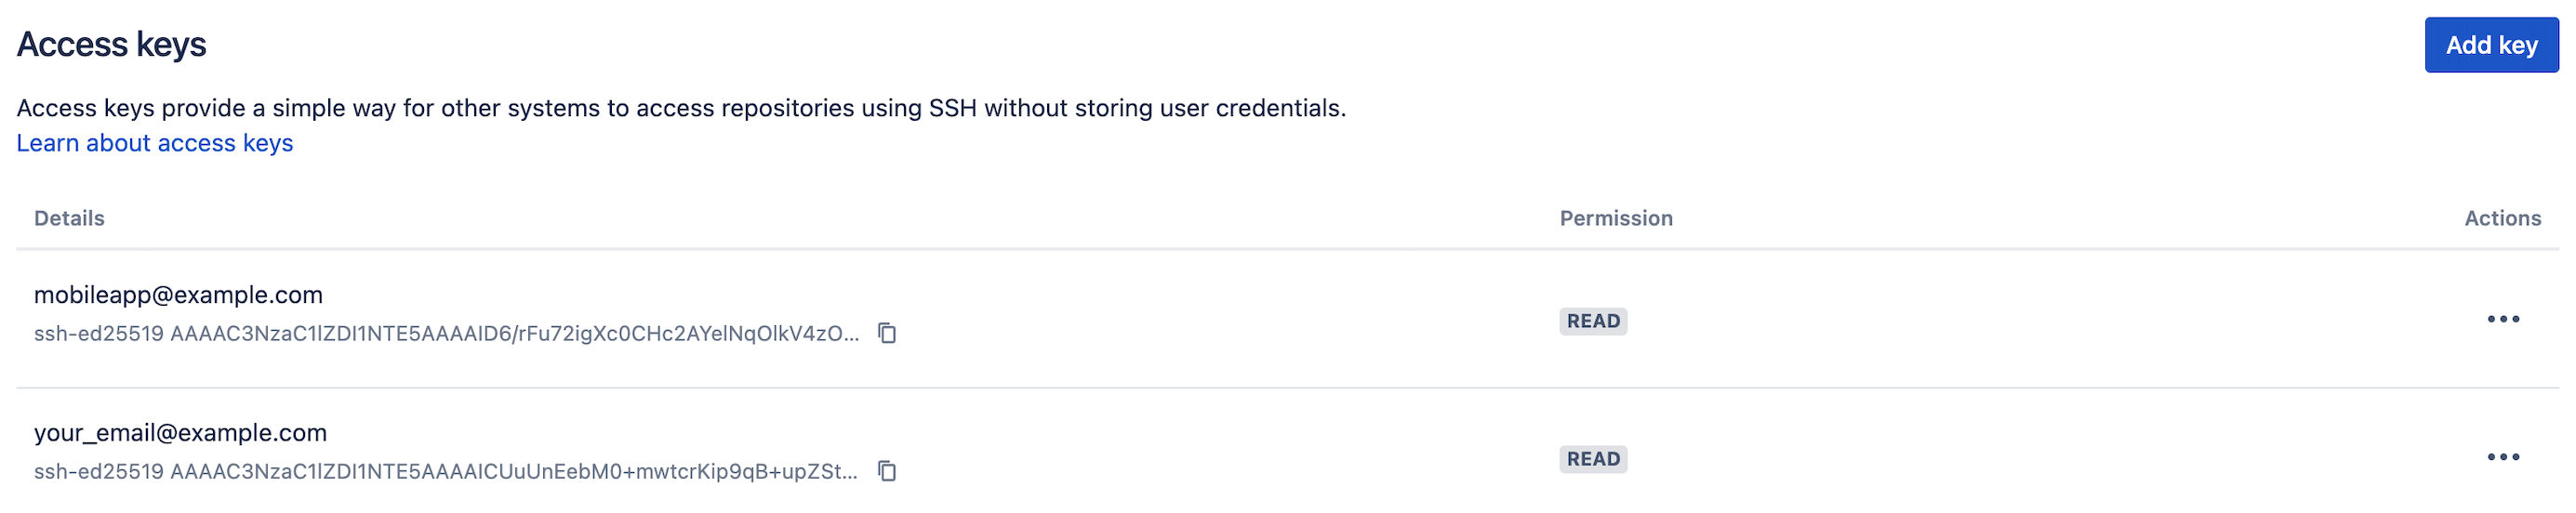Select the mobileapp@example.com key label
Screen dimensions: 2576x513
pos(178,295)
